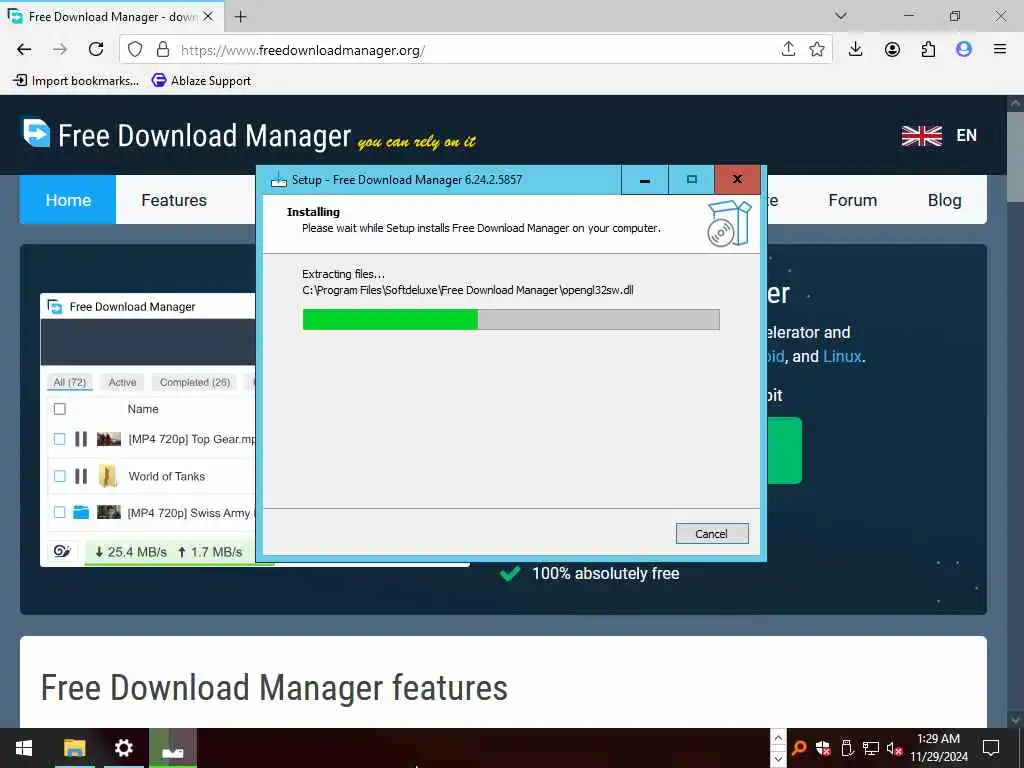Click the blue folder icon by Swiss Army
The width and height of the screenshot is (1024, 768).
pos(81,512)
